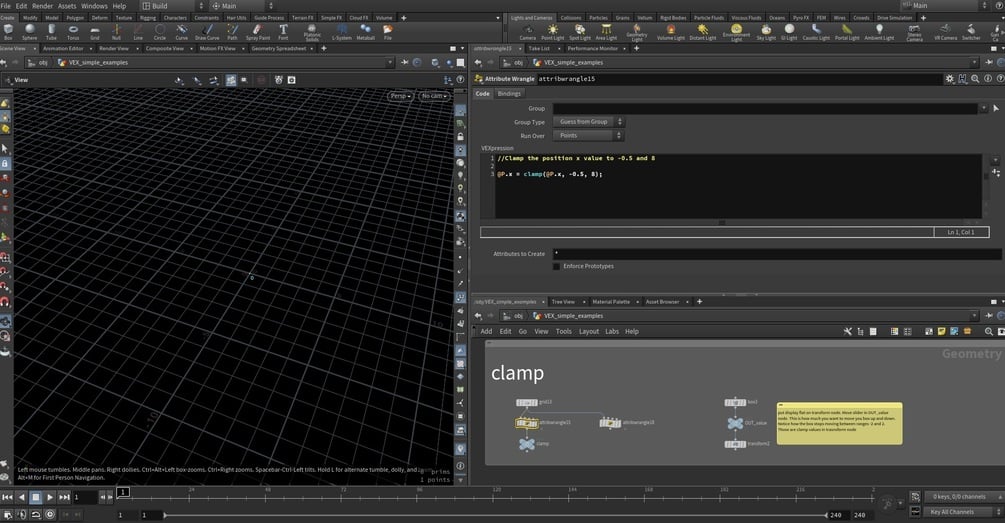Click the Key All Channels button
Viewport: 1005px width, 523px height.
[x=950, y=512]
